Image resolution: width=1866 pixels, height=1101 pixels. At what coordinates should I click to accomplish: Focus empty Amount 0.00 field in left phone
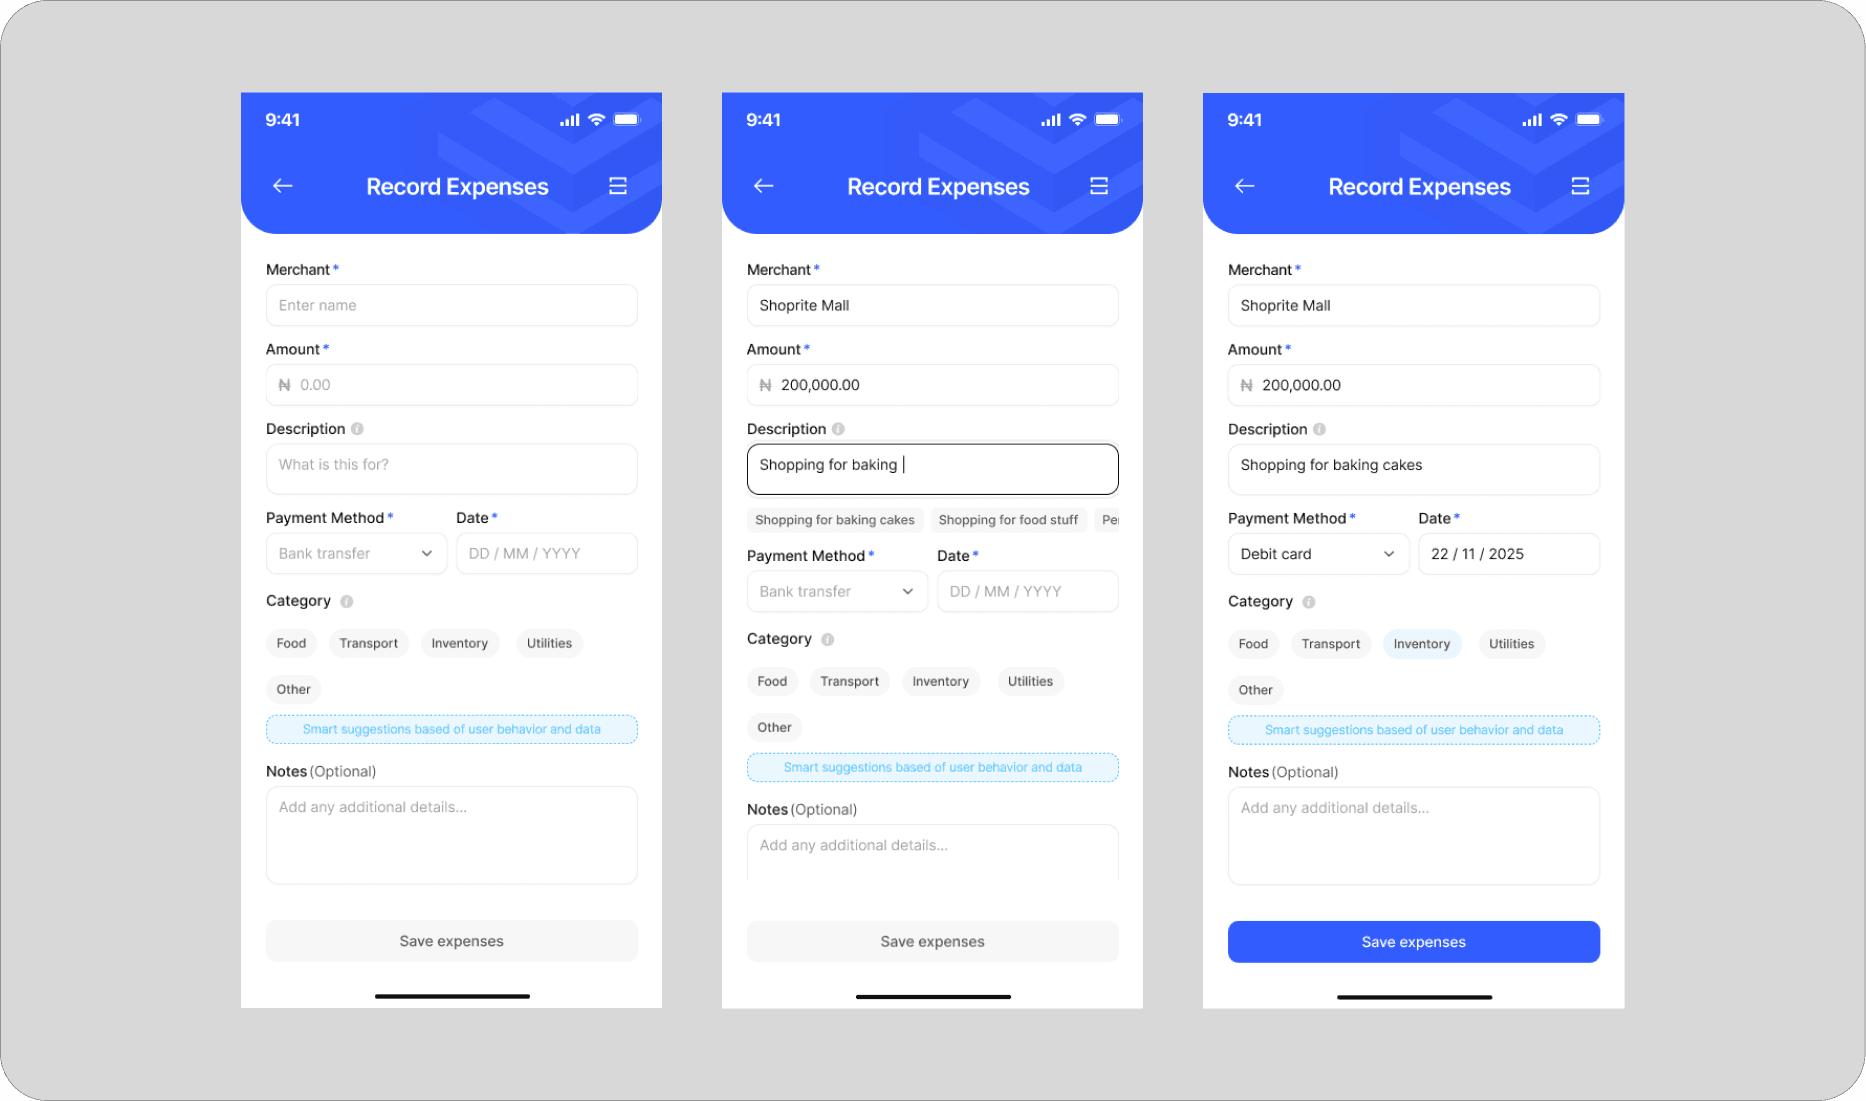(x=452, y=385)
